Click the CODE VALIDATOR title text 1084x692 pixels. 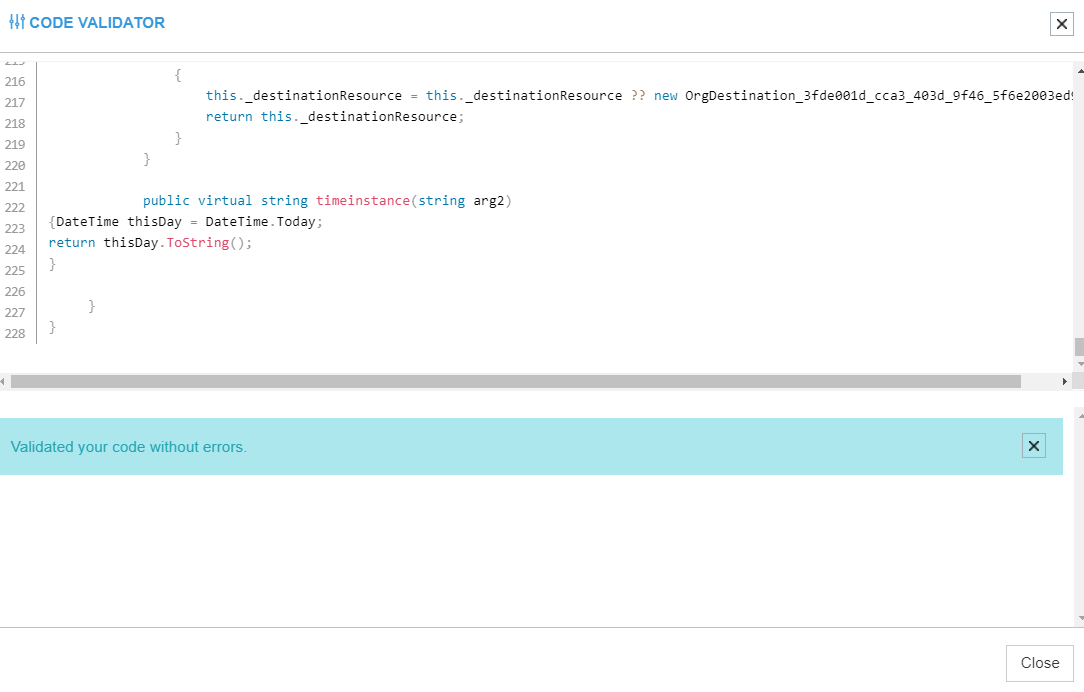coord(97,22)
